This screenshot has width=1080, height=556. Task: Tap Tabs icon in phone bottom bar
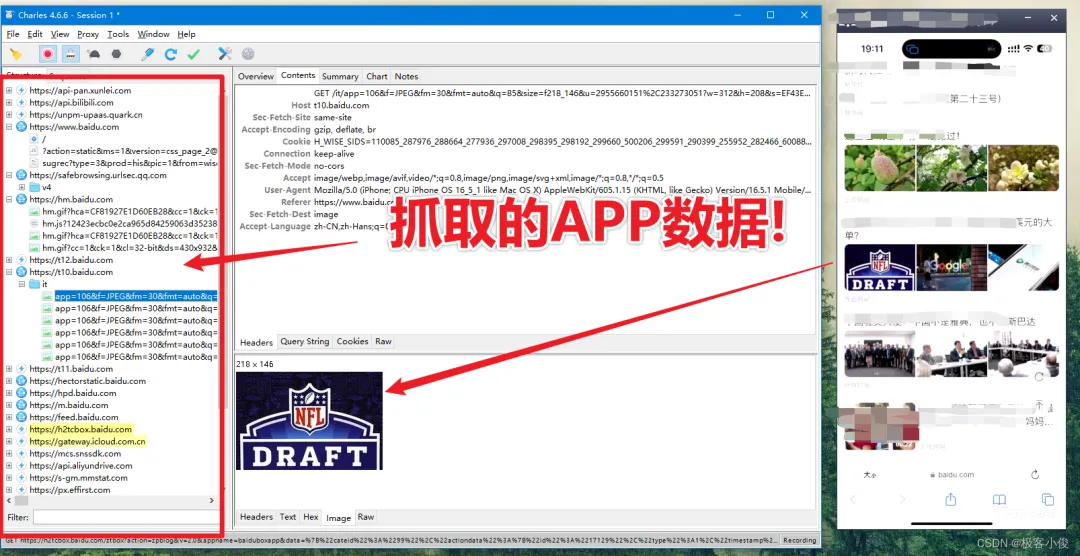[1048, 500]
